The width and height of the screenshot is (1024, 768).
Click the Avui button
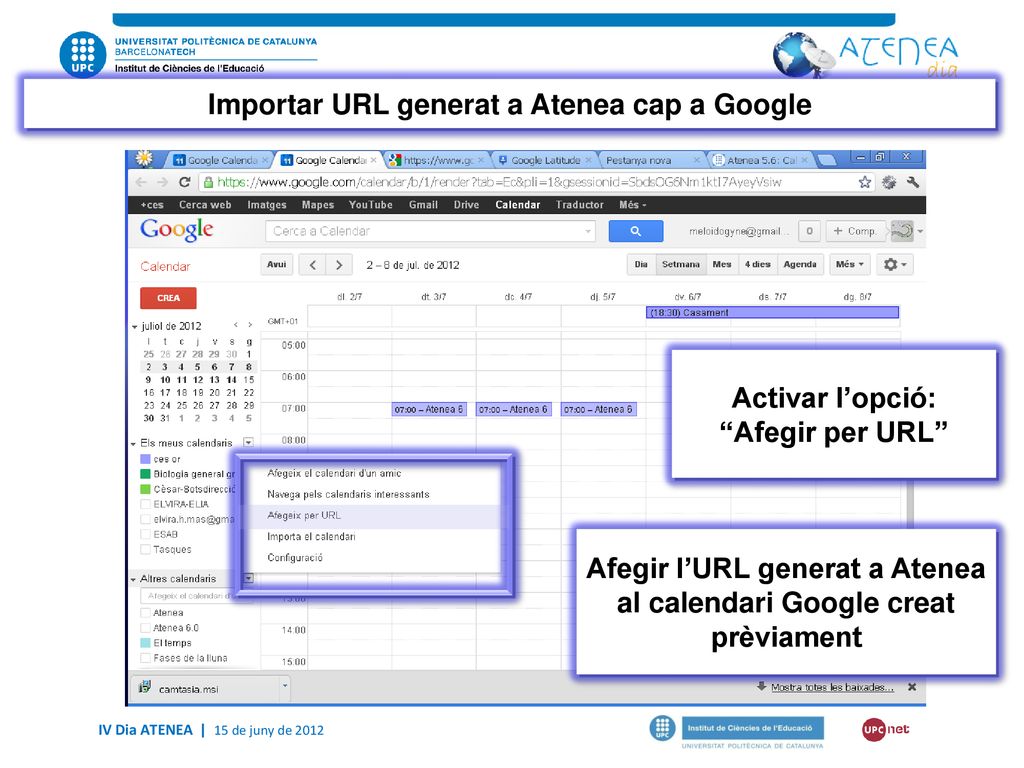277,264
